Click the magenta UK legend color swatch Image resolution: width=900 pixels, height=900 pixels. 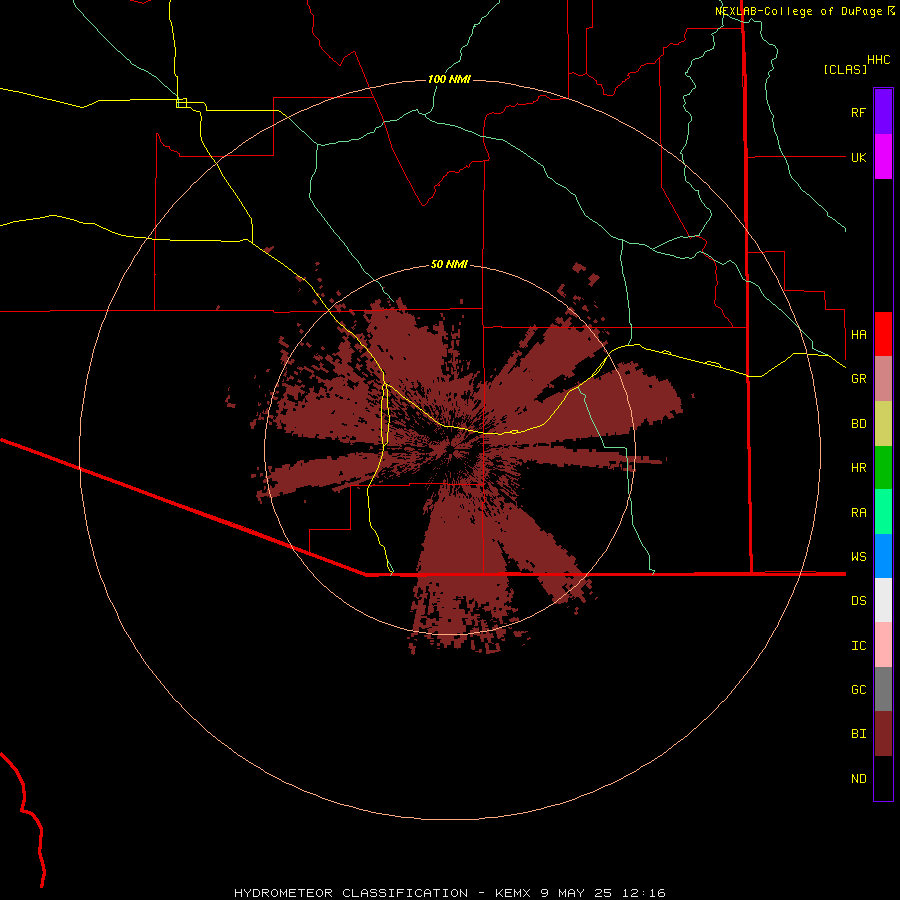click(x=883, y=157)
